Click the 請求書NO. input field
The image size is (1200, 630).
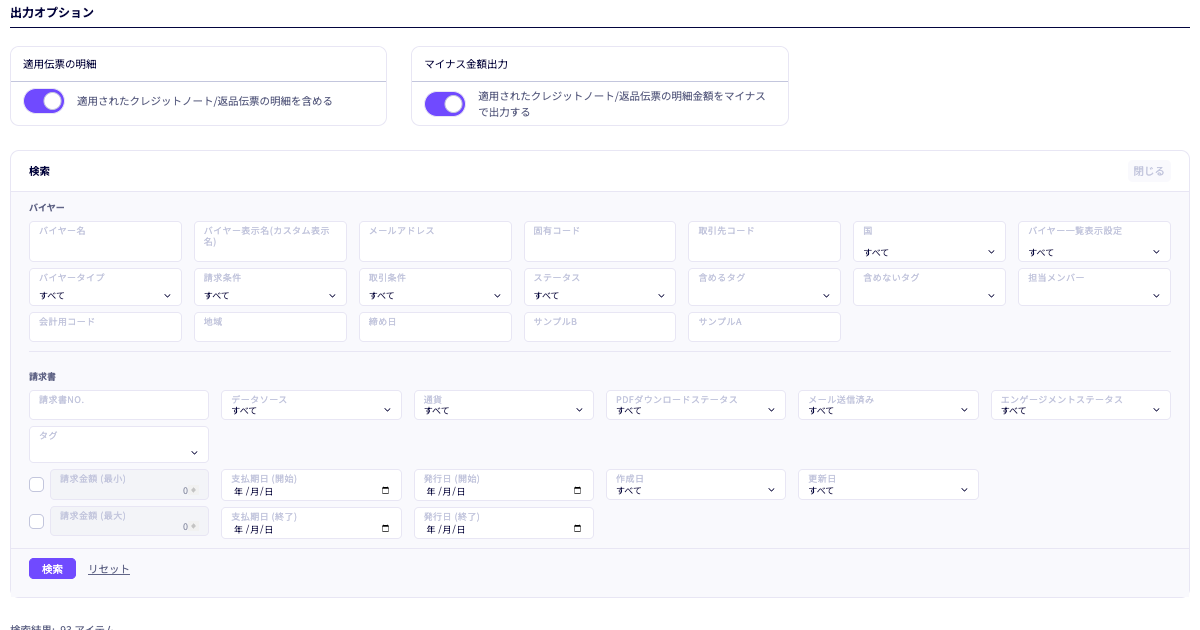coord(119,405)
